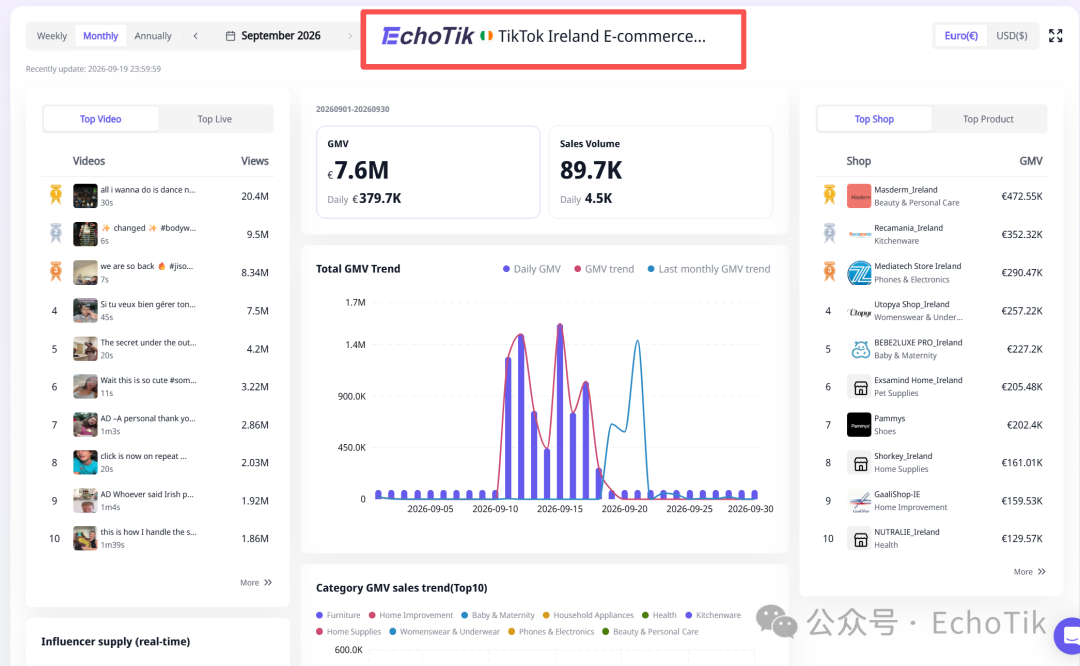Select the Top Video tab
This screenshot has height=666, width=1080.
(101, 119)
